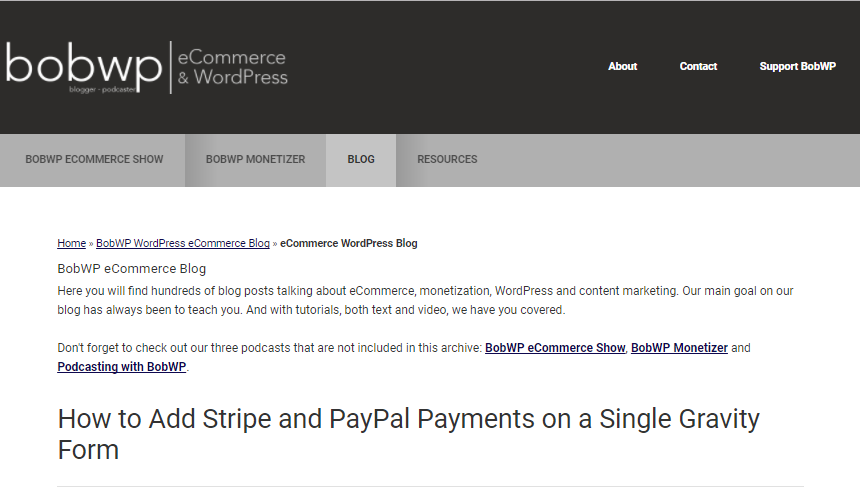Click the eCommerce WordPress Blog breadcrumb text
This screenshot has height=494, width=860.
pos(349,243)
